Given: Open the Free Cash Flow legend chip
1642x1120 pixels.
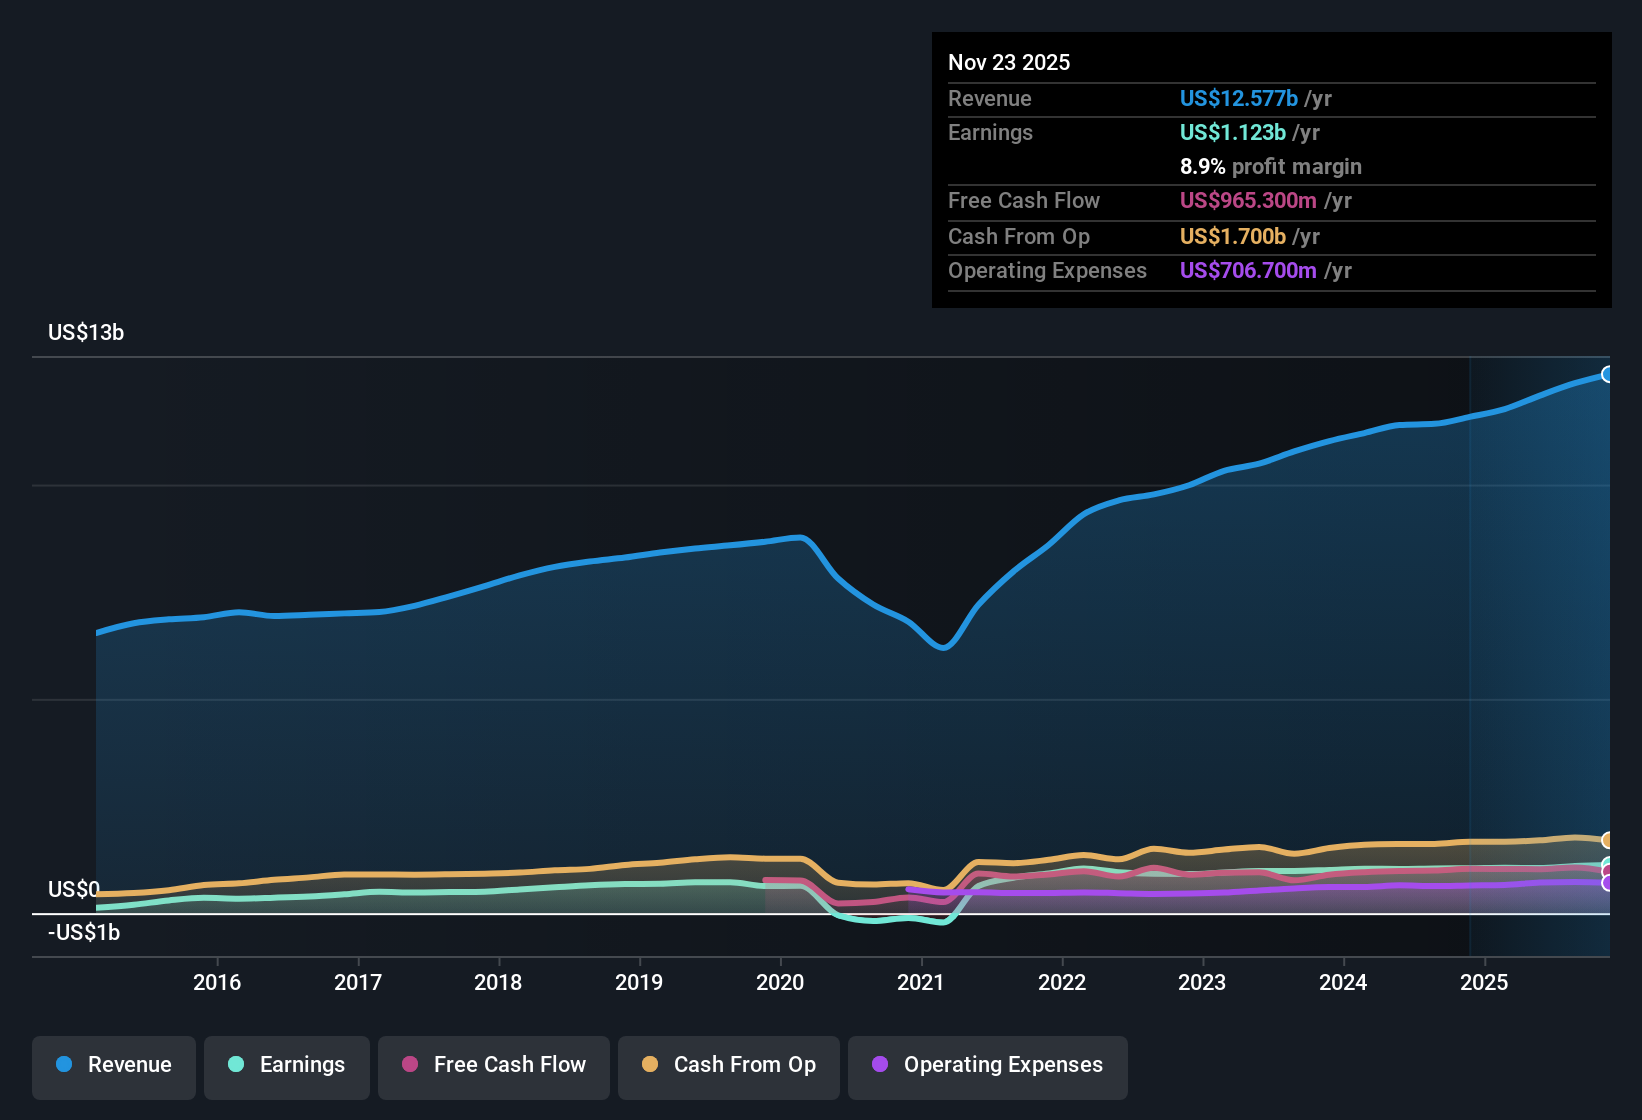Looking at the screenshot, I should tap(493, 1065).
